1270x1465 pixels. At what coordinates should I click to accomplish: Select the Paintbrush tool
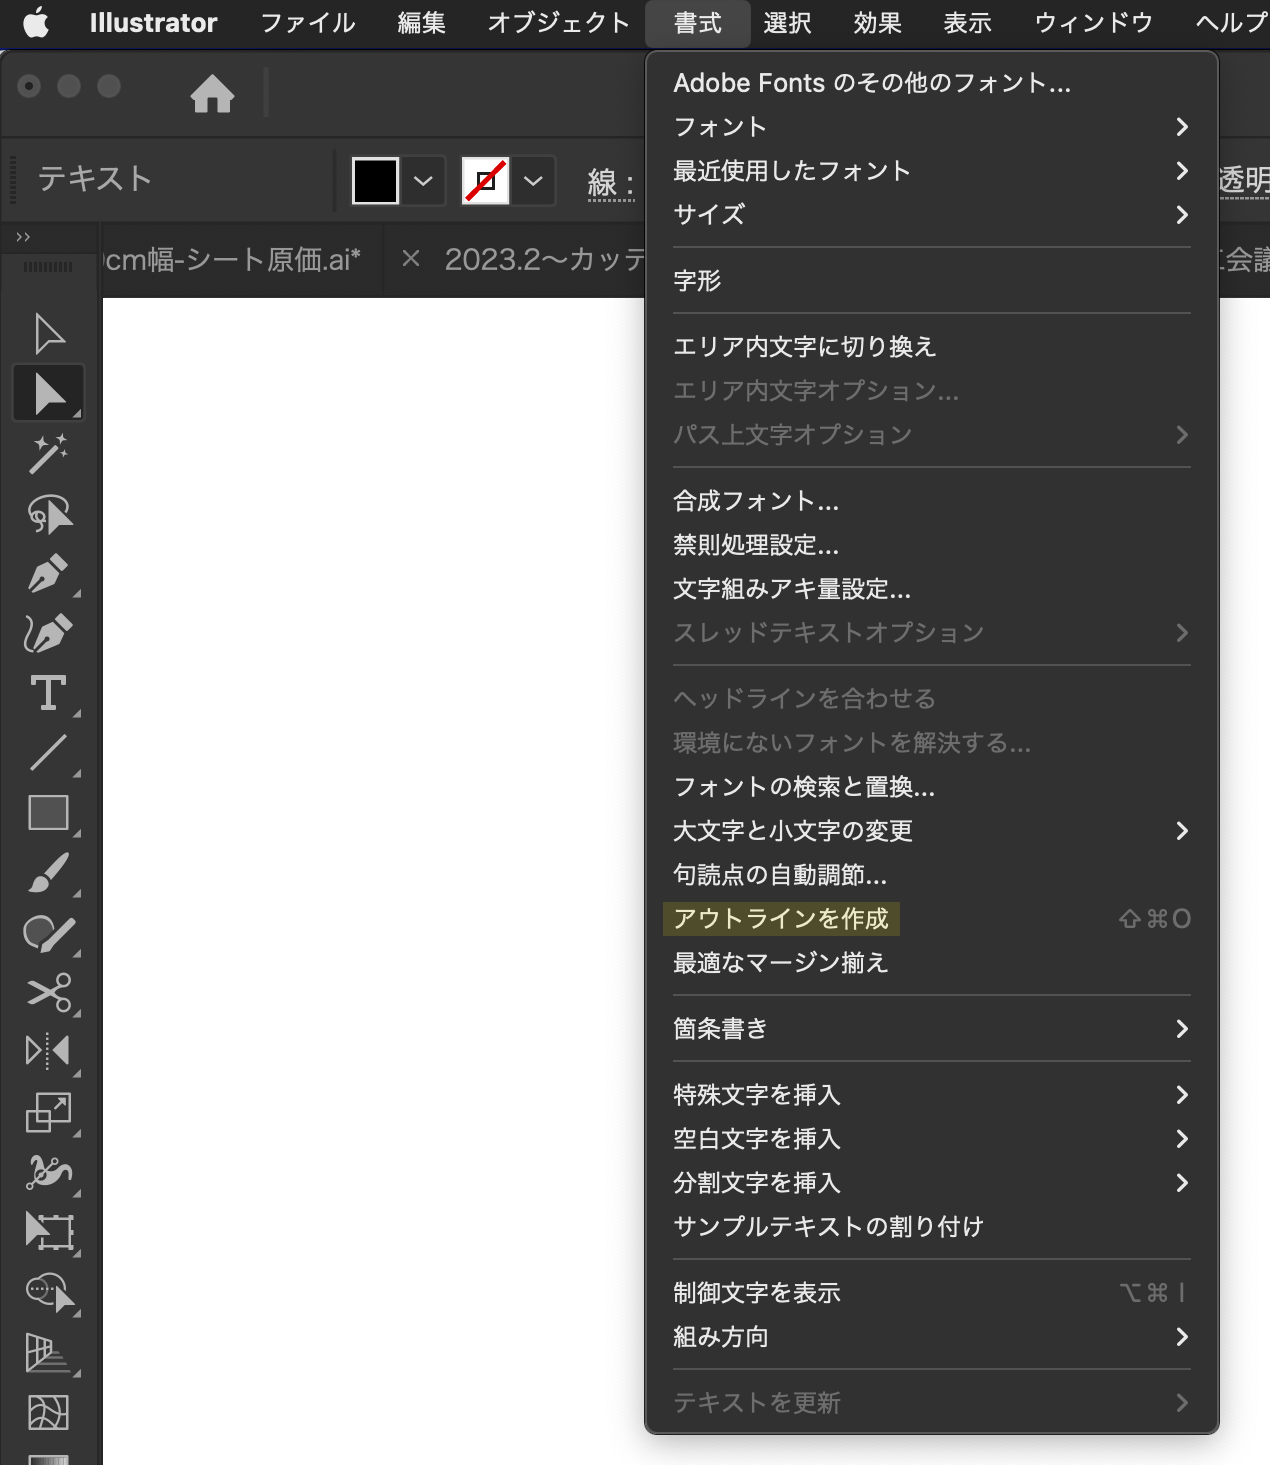click(x=48, y=873)
